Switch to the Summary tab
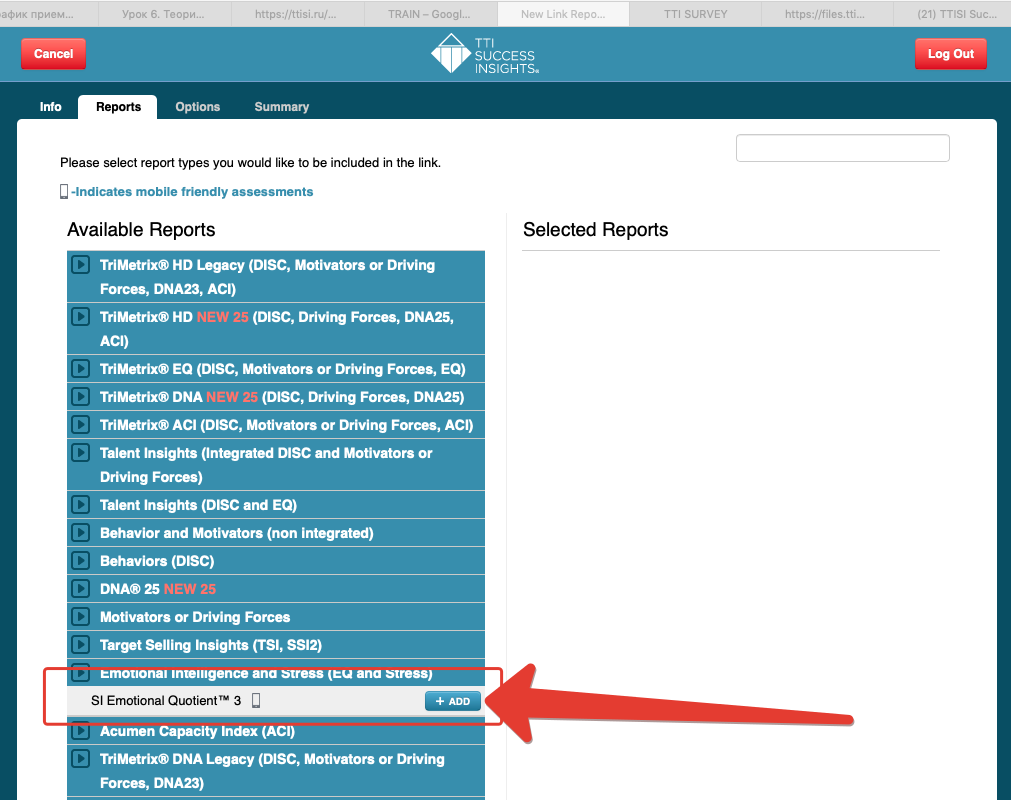Screen dimensions: 1011x800 pyautogui.click(x=282, y=107)
